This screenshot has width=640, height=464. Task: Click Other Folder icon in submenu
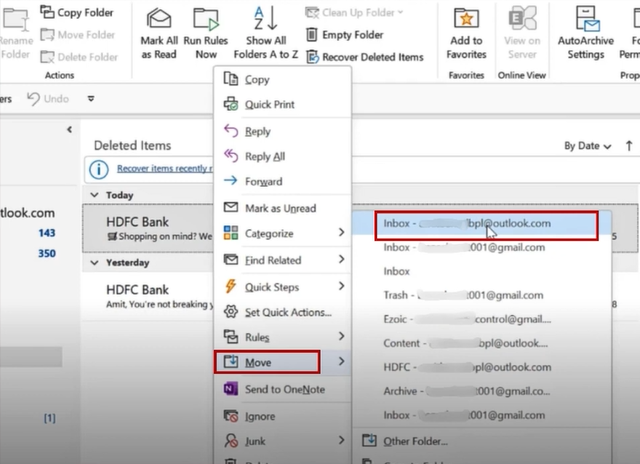pyautogui.click(x=369, y=440)
